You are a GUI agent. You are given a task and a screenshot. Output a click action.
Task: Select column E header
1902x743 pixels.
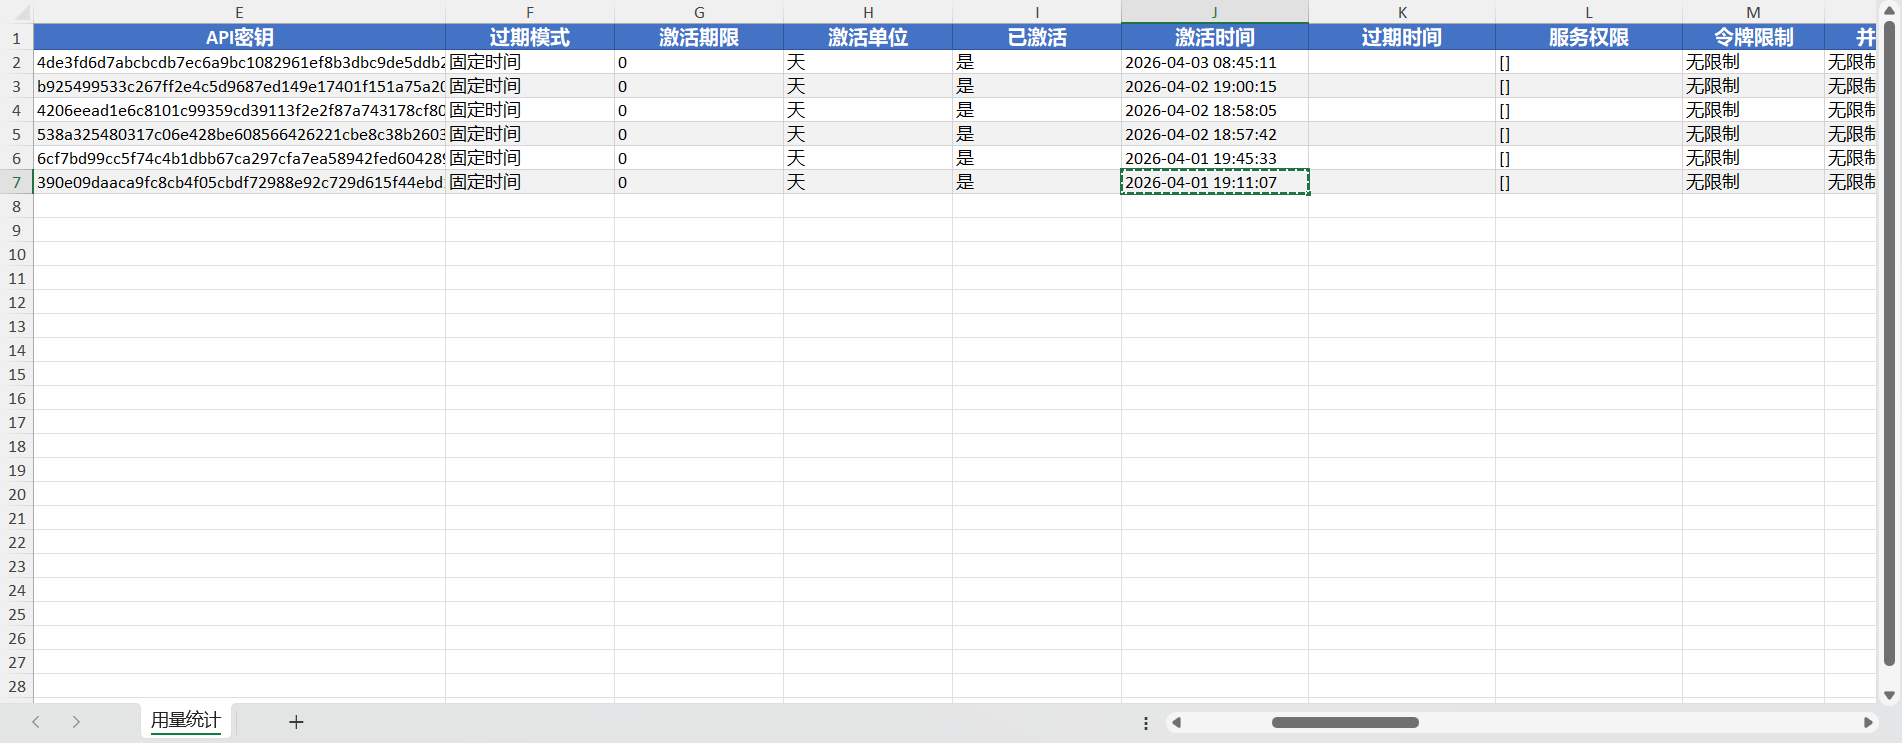(239, 12)
